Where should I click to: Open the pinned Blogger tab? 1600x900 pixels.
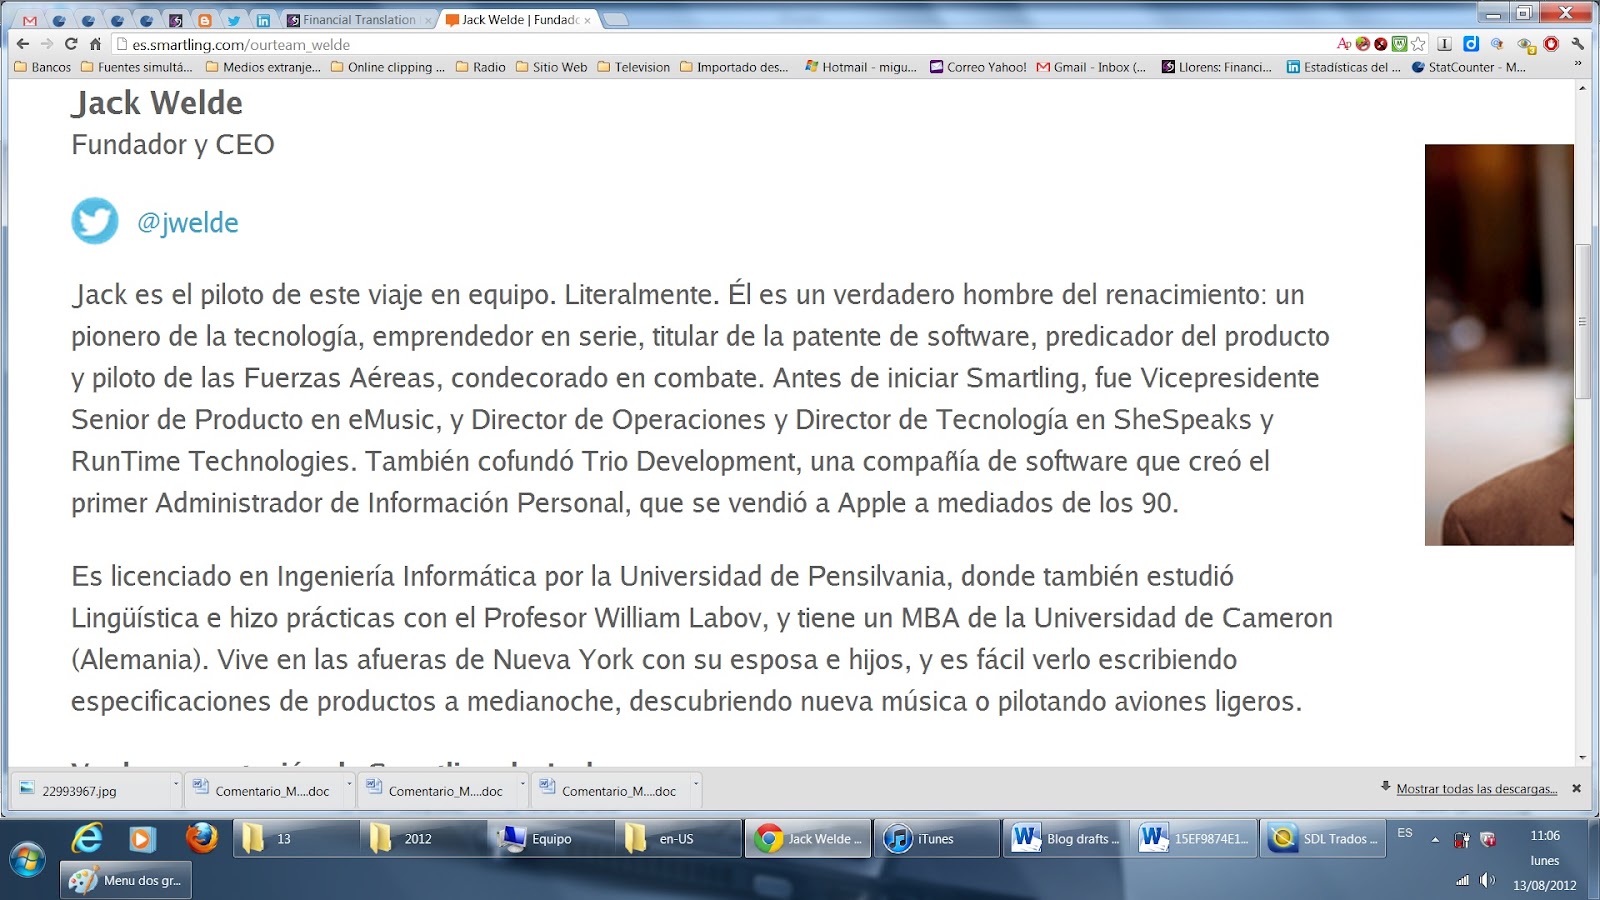[x=205, y=20]
